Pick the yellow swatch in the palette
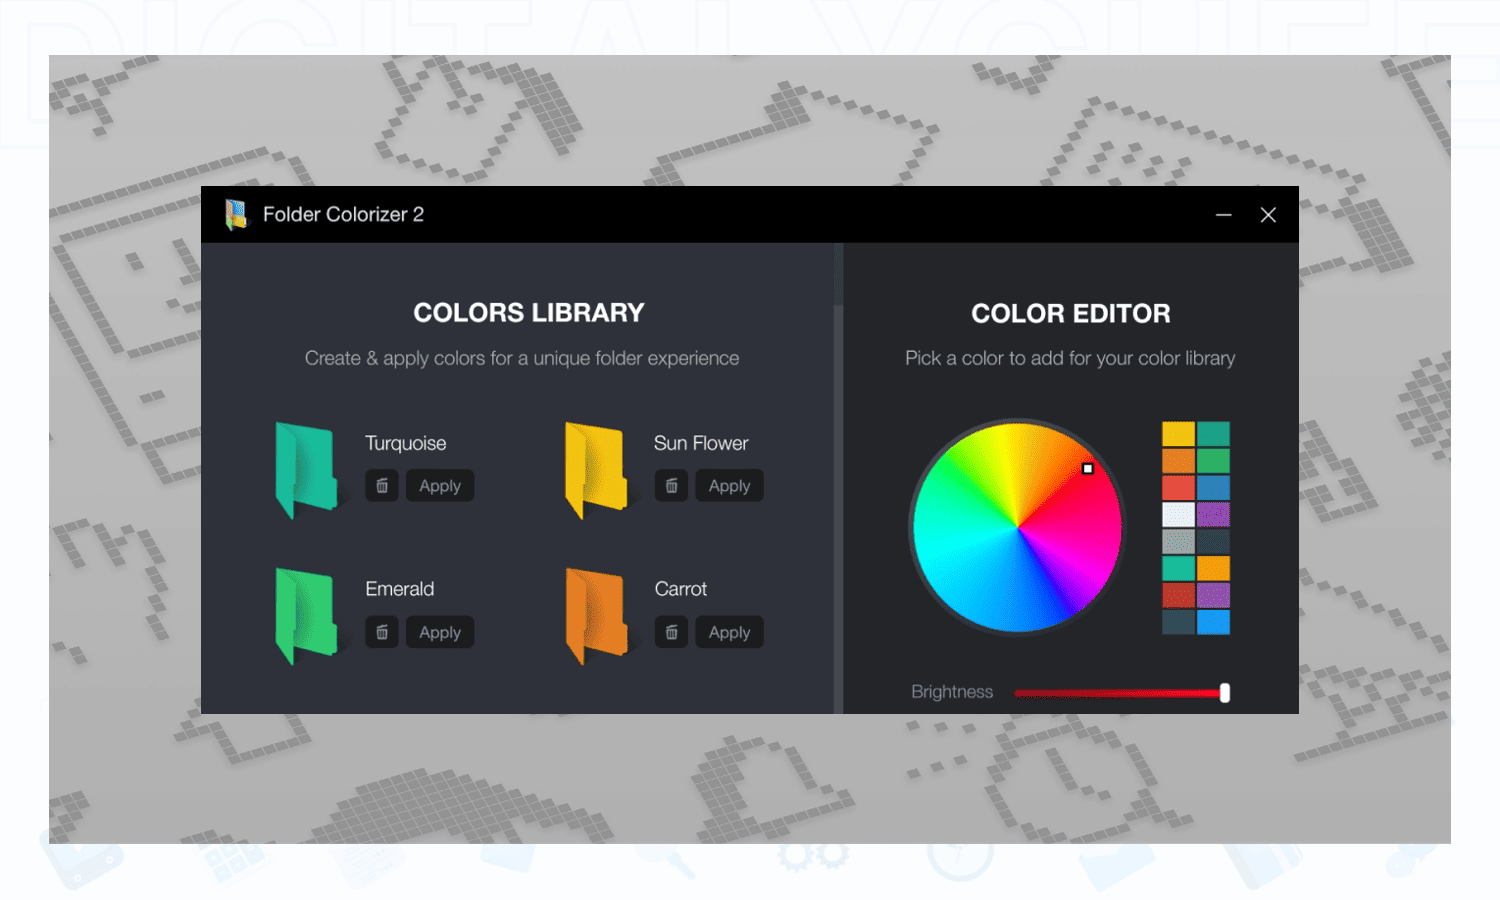The height and width of the screenshot is (900, 1500). click(1178, 434)
